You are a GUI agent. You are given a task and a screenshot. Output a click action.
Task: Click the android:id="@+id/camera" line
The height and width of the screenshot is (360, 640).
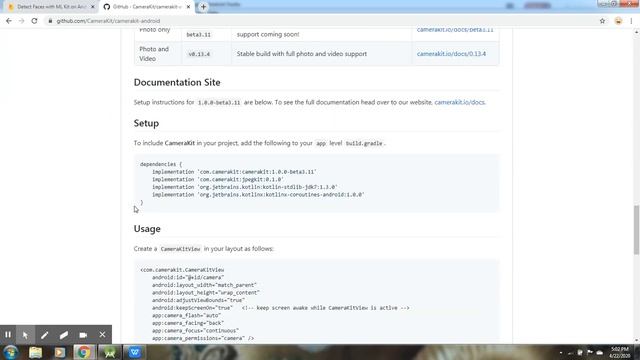(188, 278)
